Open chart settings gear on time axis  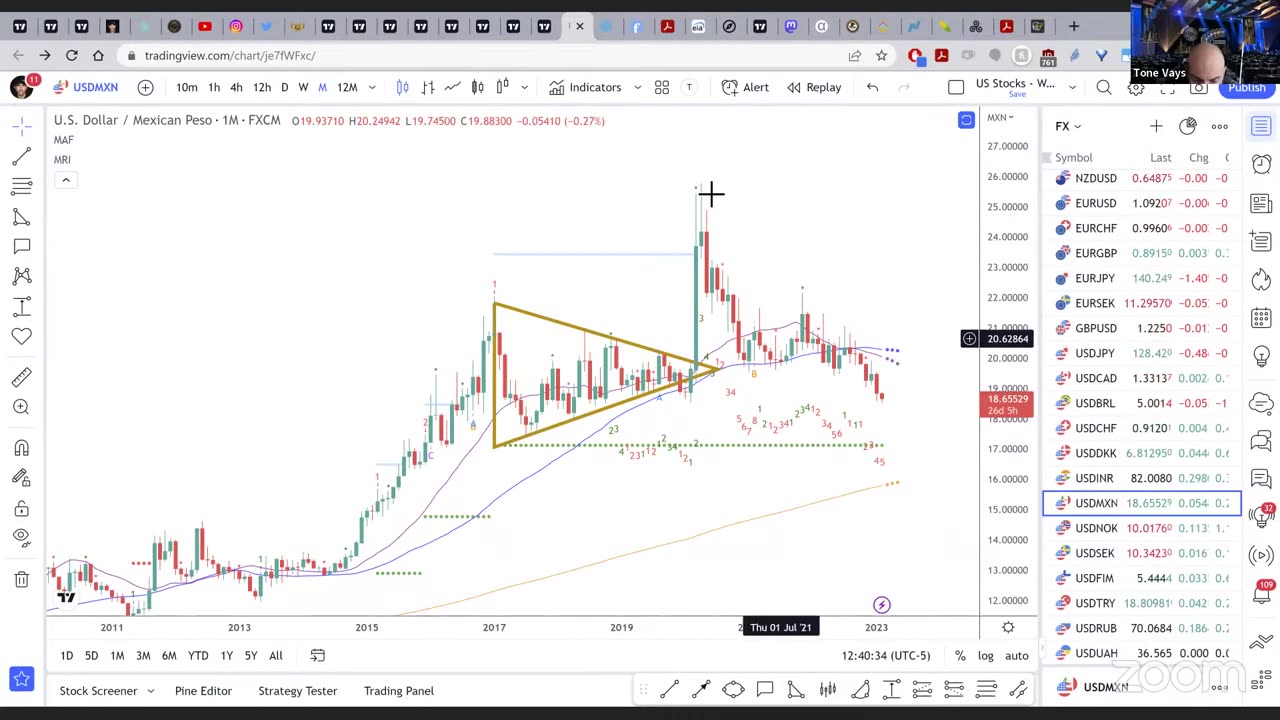coord(1008,627)
